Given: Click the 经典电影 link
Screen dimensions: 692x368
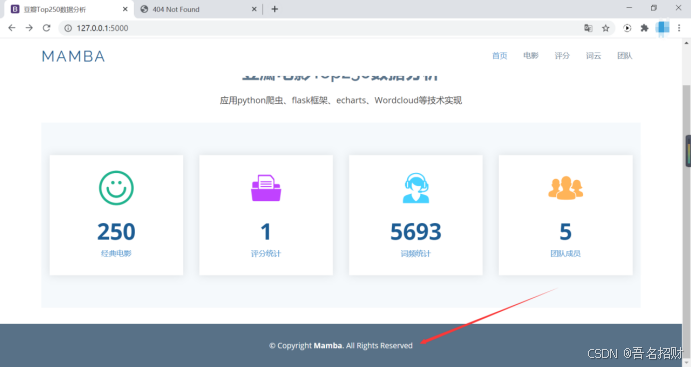Looking at the screenshot, I should click(116, 253).
